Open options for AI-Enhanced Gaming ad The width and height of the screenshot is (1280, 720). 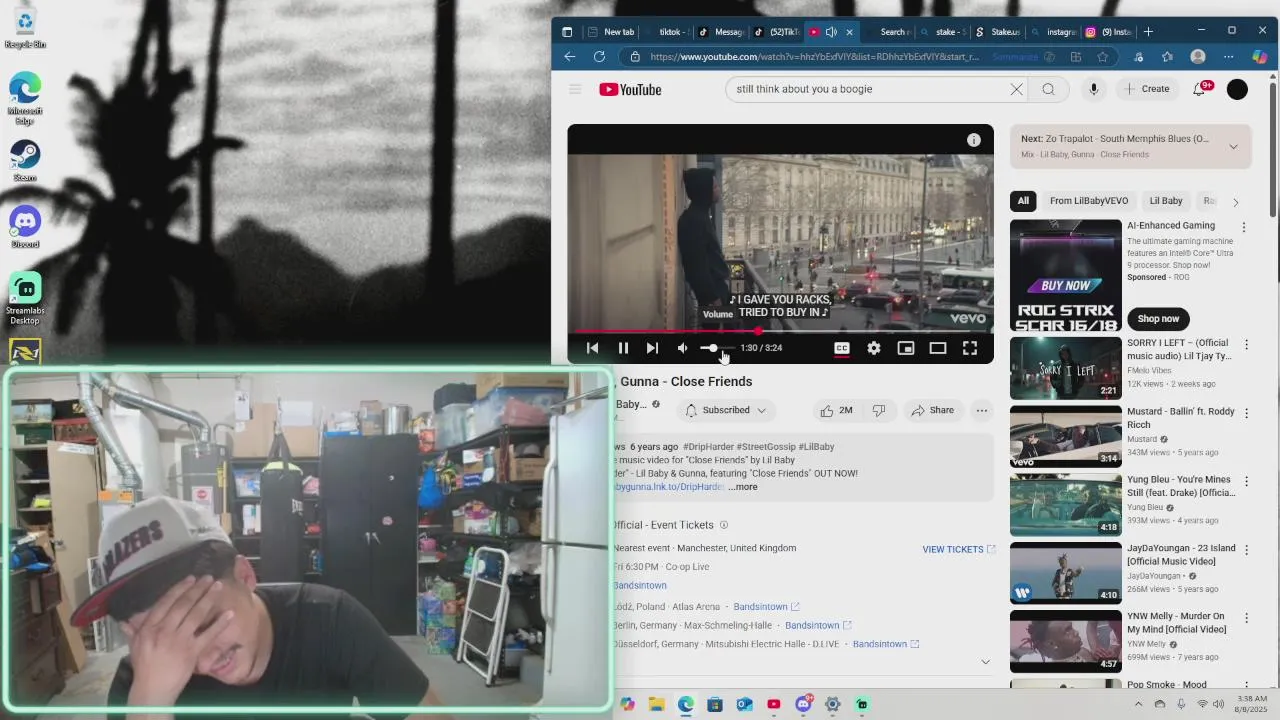(x=1244, y=228)
